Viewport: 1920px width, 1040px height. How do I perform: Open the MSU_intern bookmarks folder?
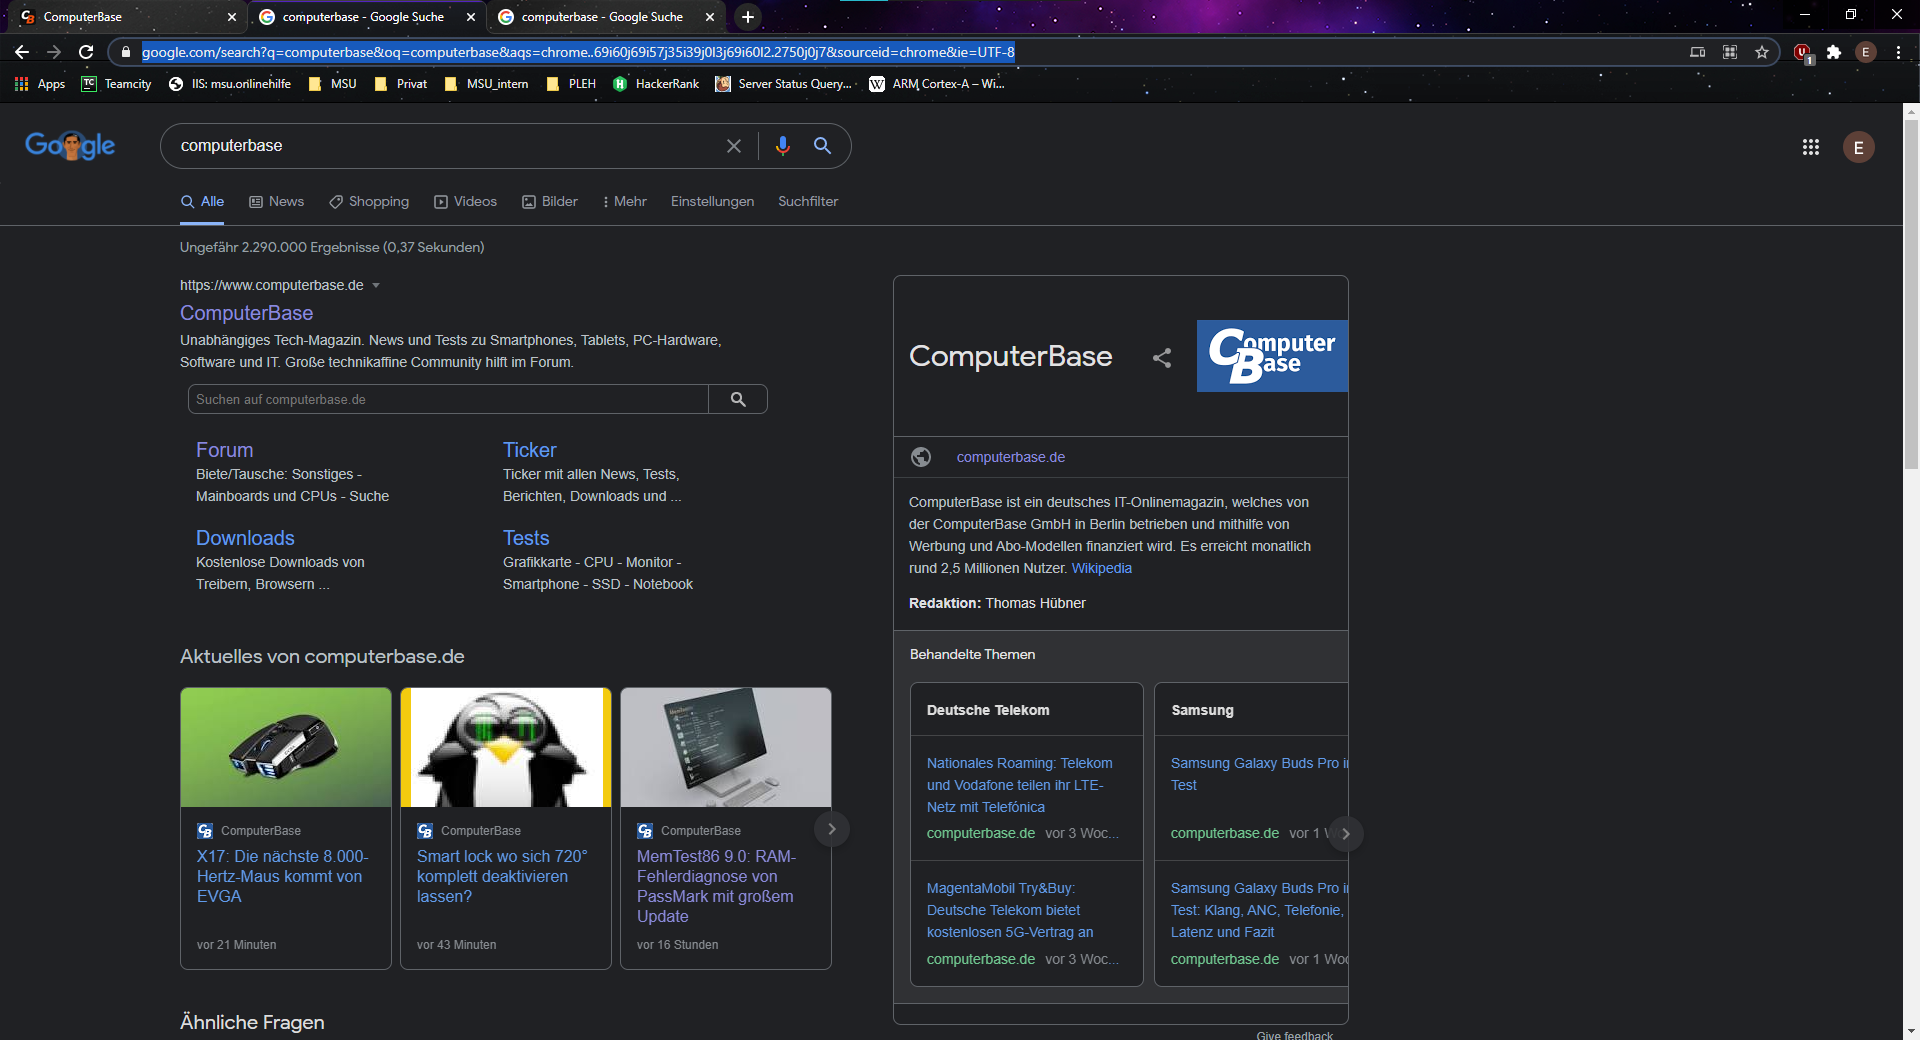point(487,84)
